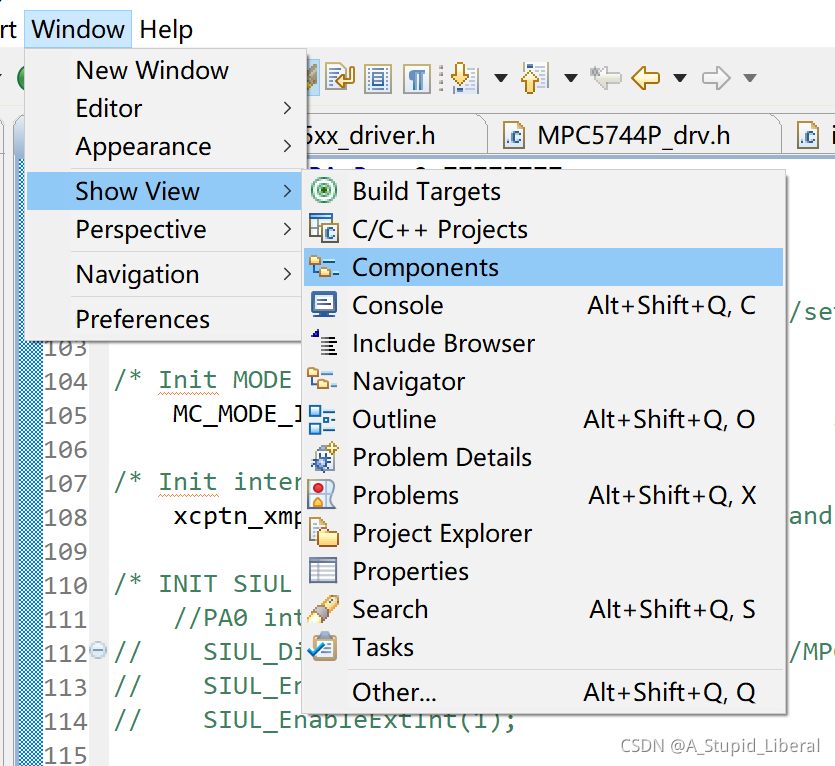Click the Console monitor icon
This screenshot has width=835, height=766.
click(x=324, y=305)
